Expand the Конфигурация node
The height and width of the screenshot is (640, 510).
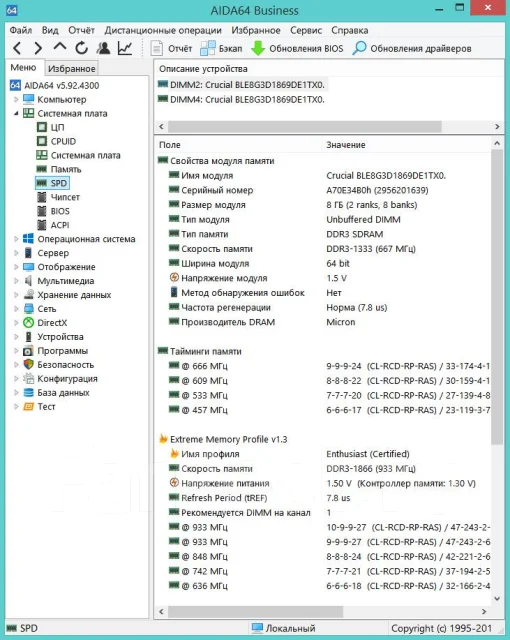coord(16,378)
